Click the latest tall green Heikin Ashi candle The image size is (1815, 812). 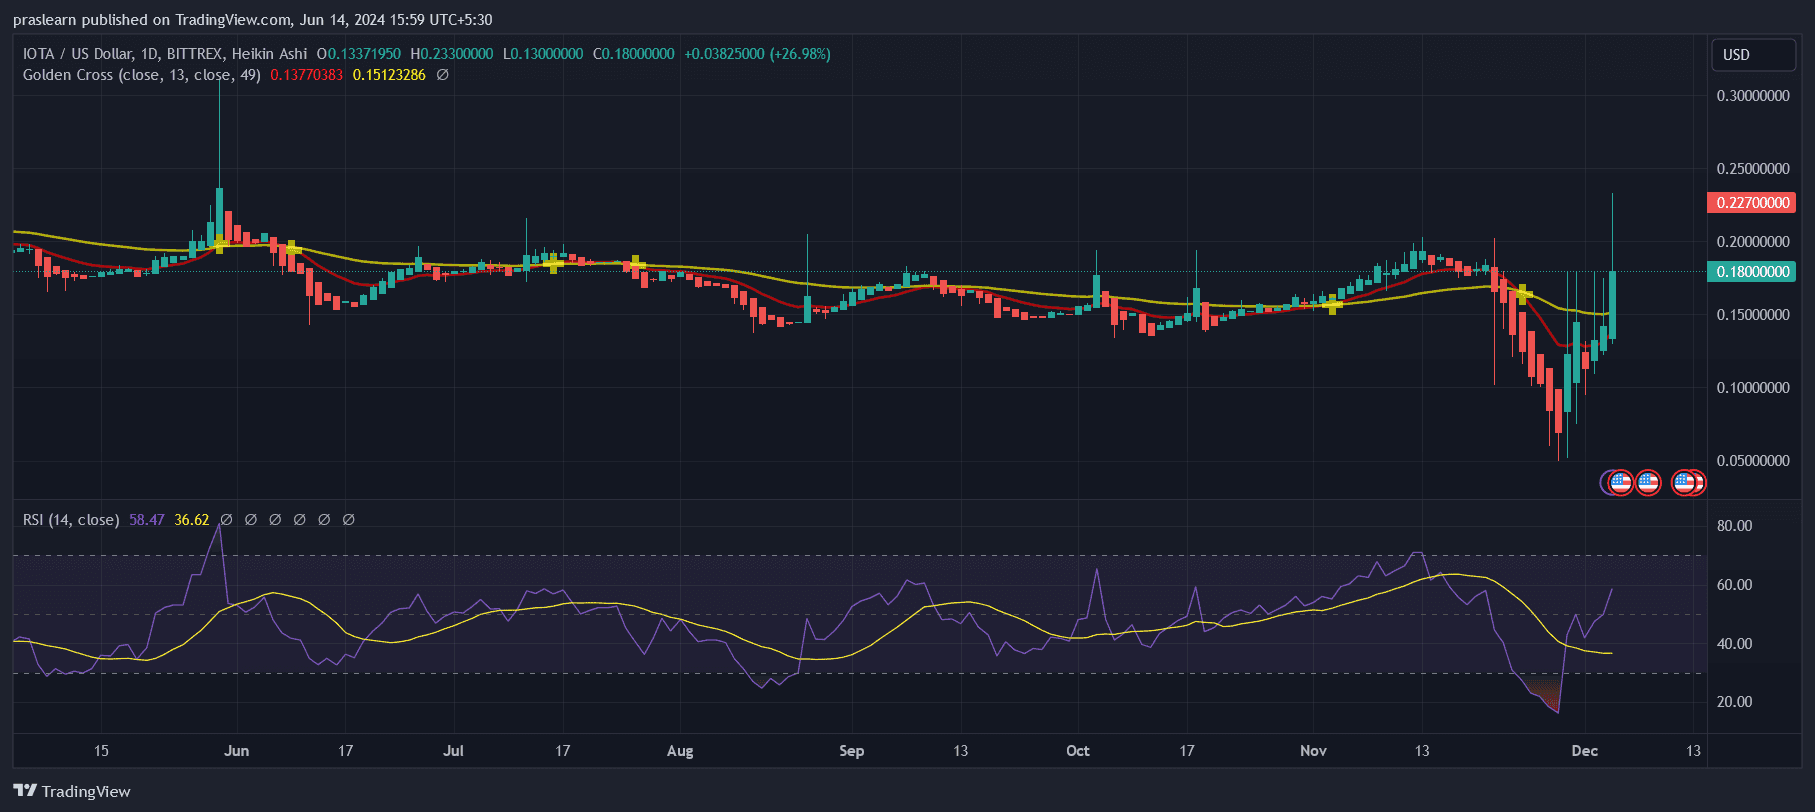click(1612, 305)
